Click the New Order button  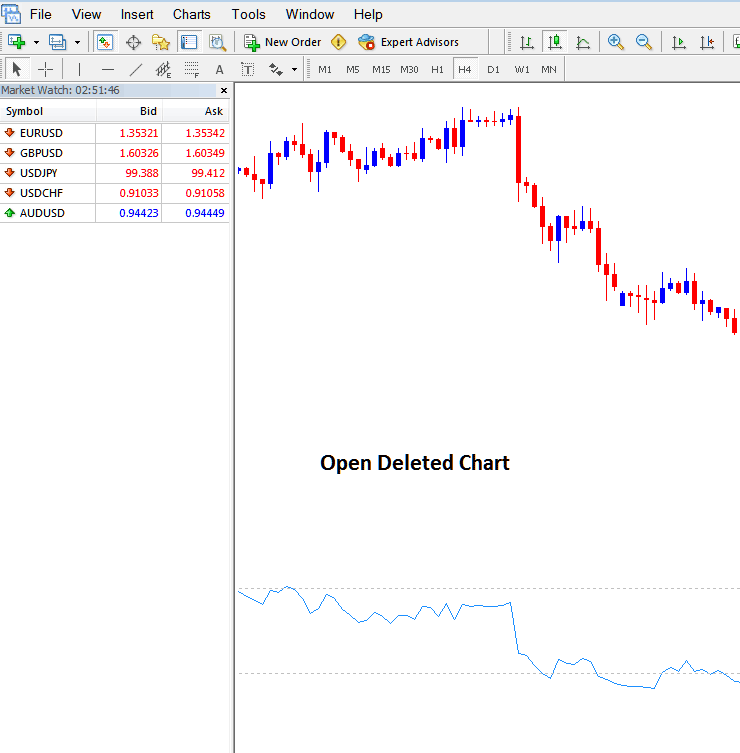click(283, 42)
